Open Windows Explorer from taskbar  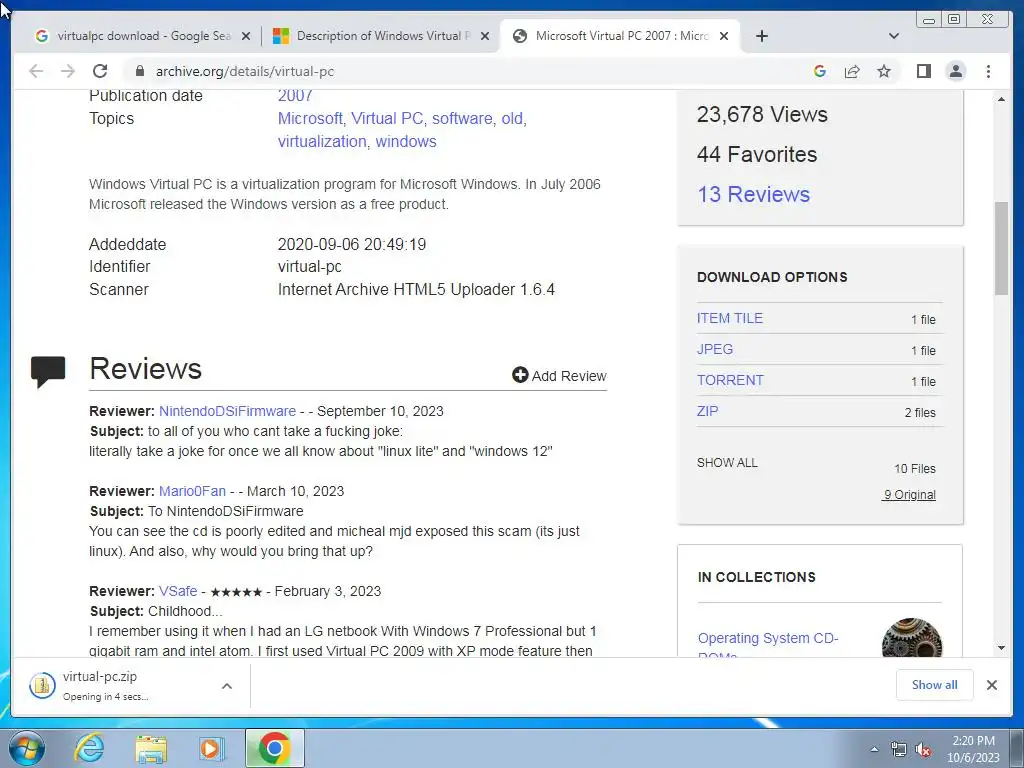pyautogui.click(x=152, y=748)
